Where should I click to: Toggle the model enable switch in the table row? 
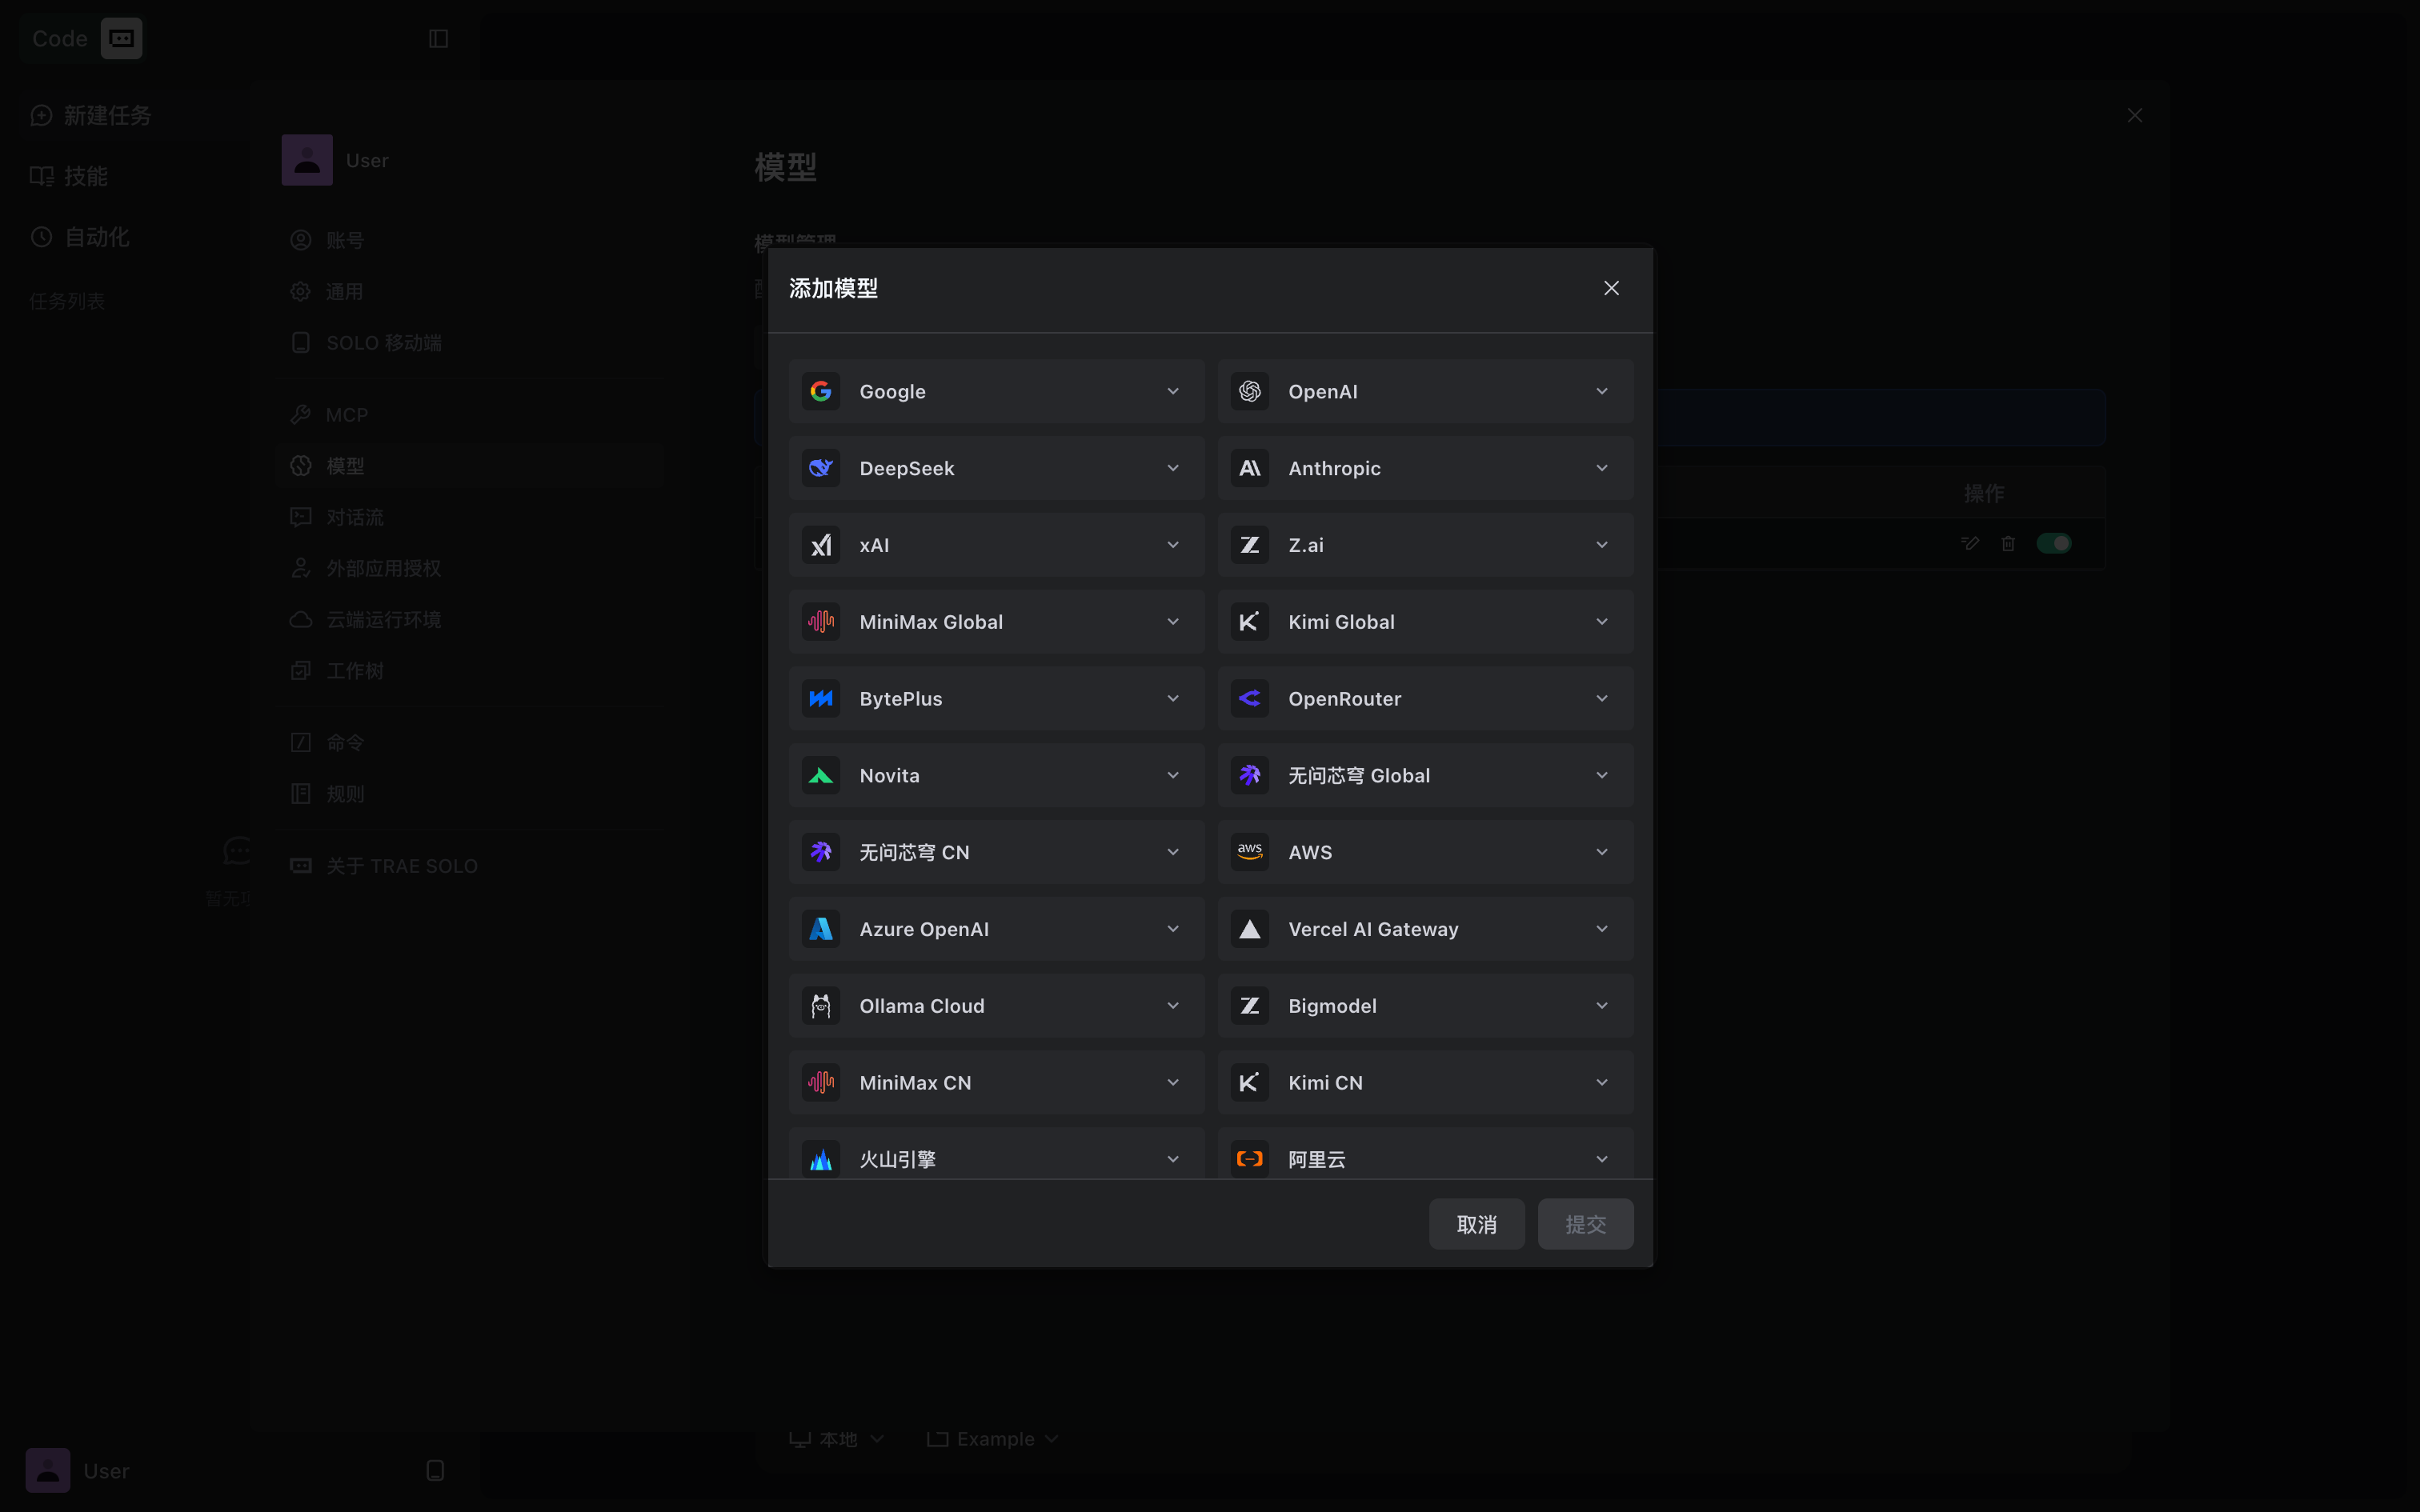[2054, 543]
